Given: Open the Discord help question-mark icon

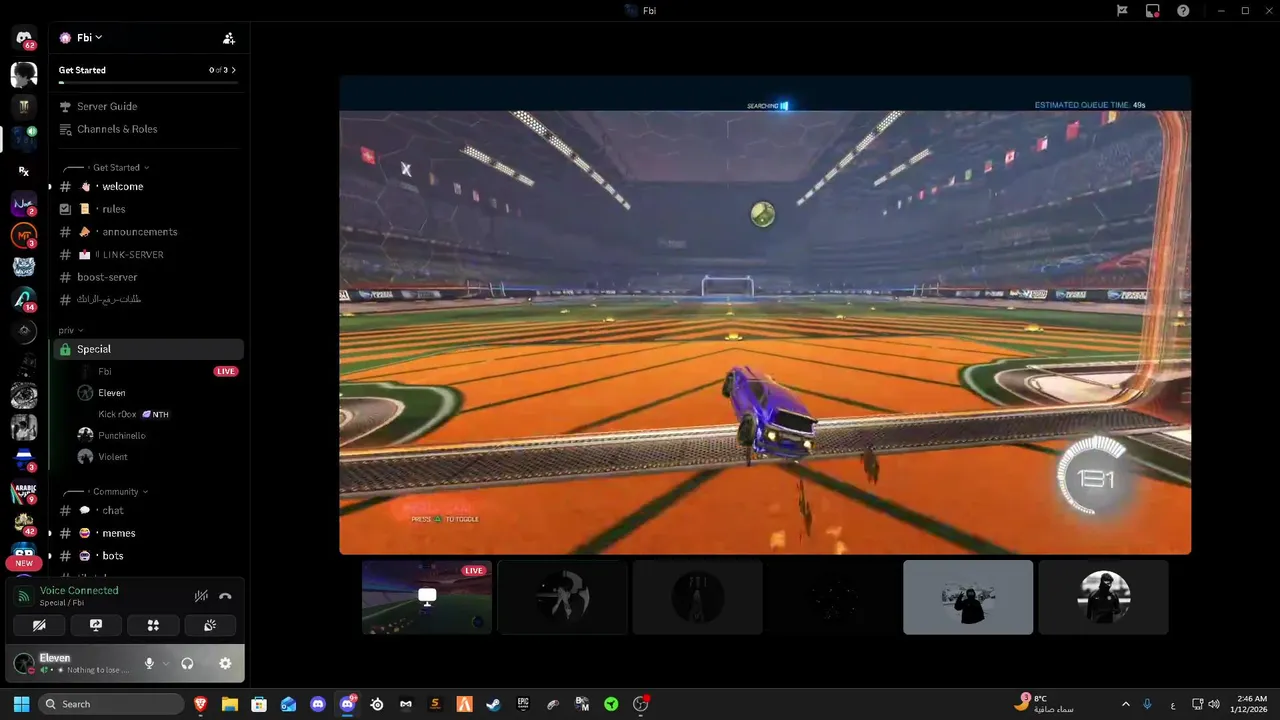Looking at the screenshot, I should 1184,11.
